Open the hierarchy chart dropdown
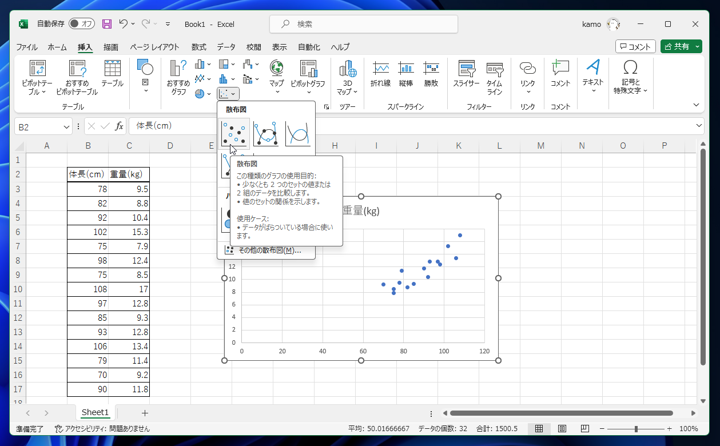Screen dimensions: 720x446 pyautogui.click(x=227, y=64)
